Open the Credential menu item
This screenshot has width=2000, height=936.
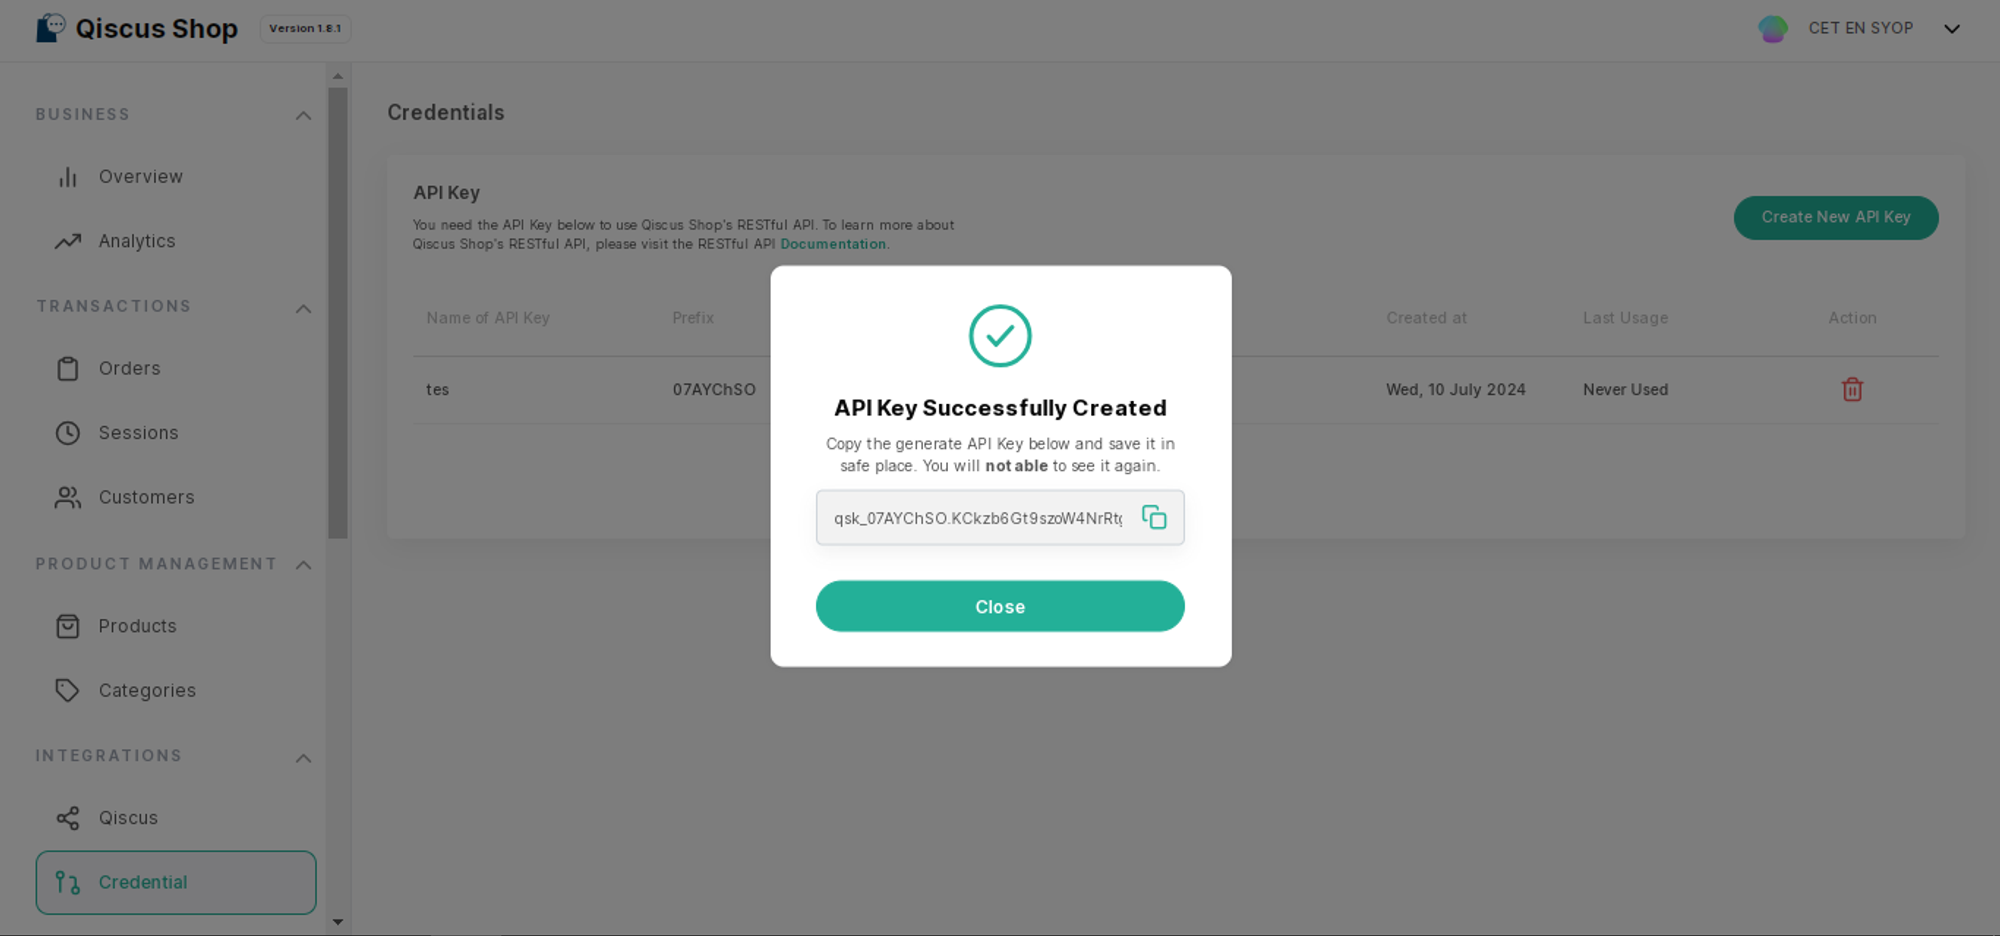pos(176,882)
